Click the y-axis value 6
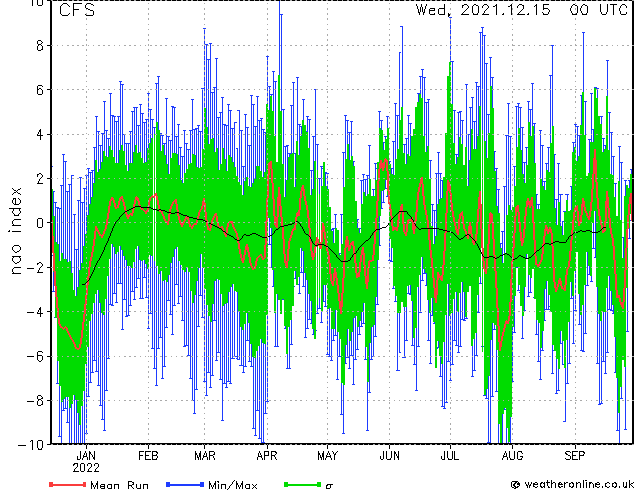This screenshot has height=490, width=634. (x=40, y=90)
